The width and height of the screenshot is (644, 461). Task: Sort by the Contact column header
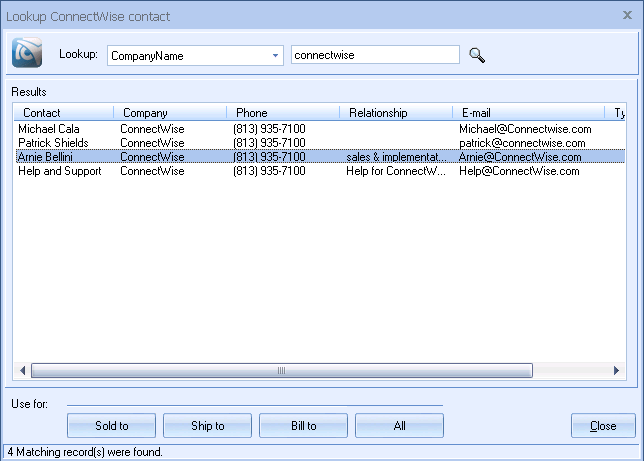pyautogui.click(x=64, y=113)
